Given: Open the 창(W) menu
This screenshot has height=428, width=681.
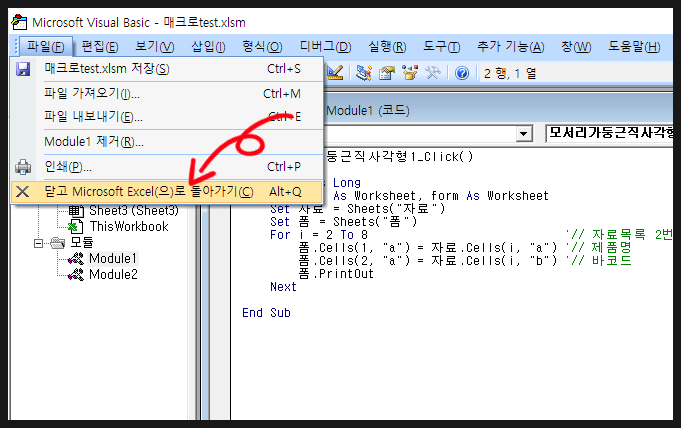Looking at the screenshot, I should tap(576, 46).
